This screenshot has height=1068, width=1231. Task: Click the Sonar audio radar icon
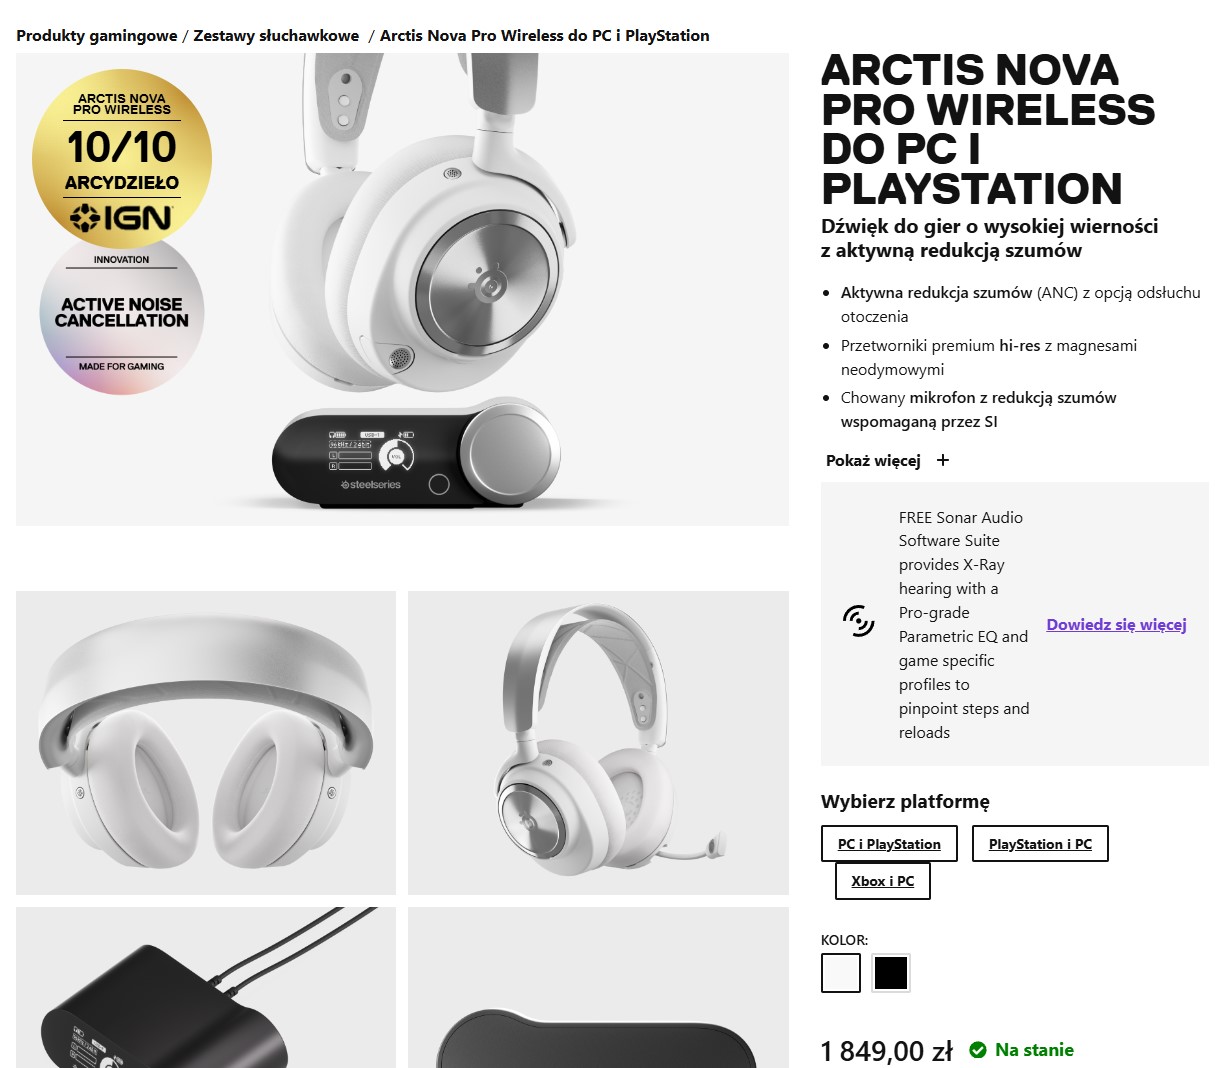tap(858, 621)
